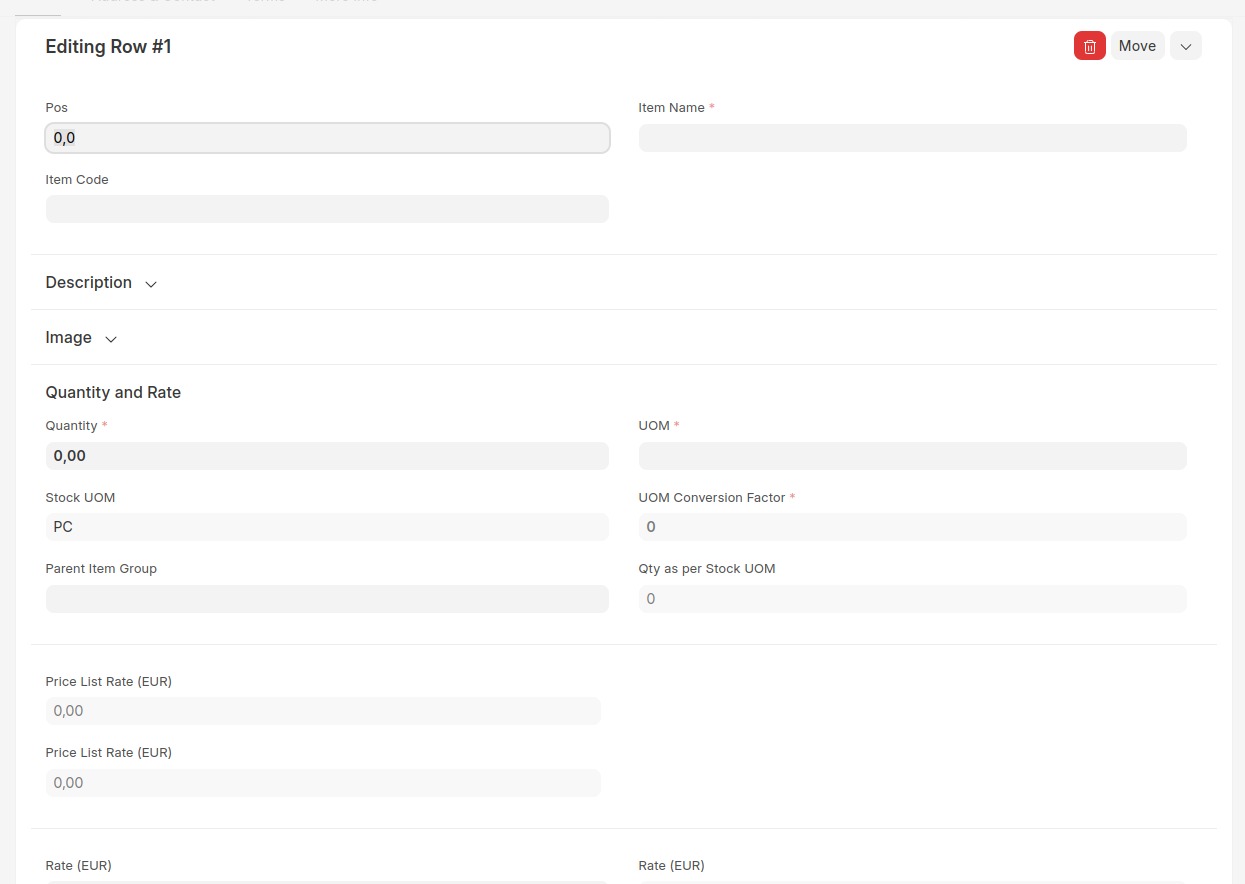1245x884 pixels.
Task: Focus the UOM Conversion Factor field
Action: tap(912, 527)
